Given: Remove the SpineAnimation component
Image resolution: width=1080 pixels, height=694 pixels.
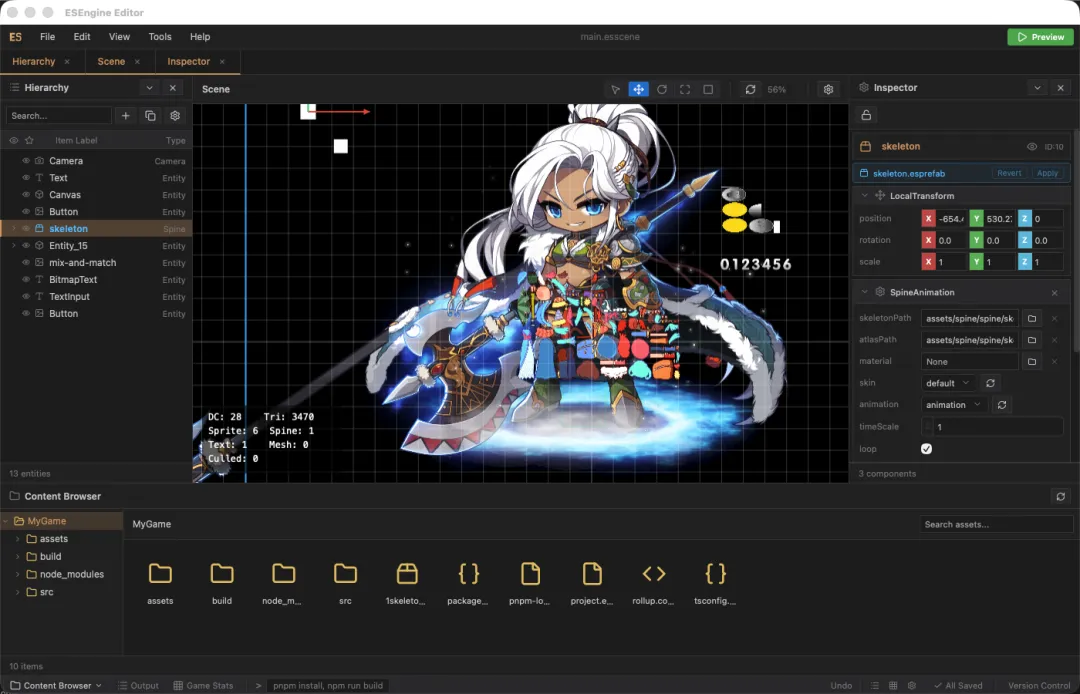Looking at the screenshot, I should [1055, 293].
